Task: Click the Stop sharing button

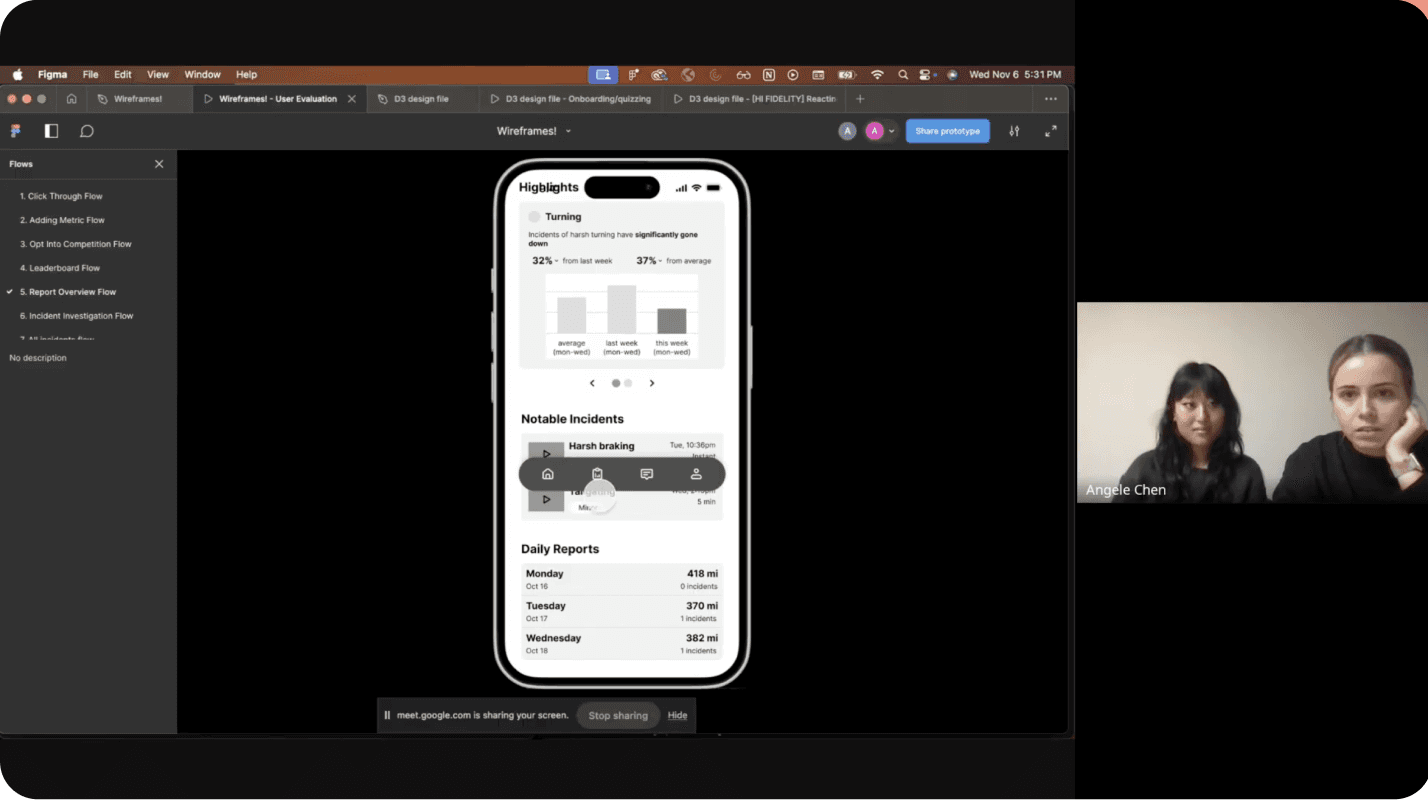Action: [618, 715]
